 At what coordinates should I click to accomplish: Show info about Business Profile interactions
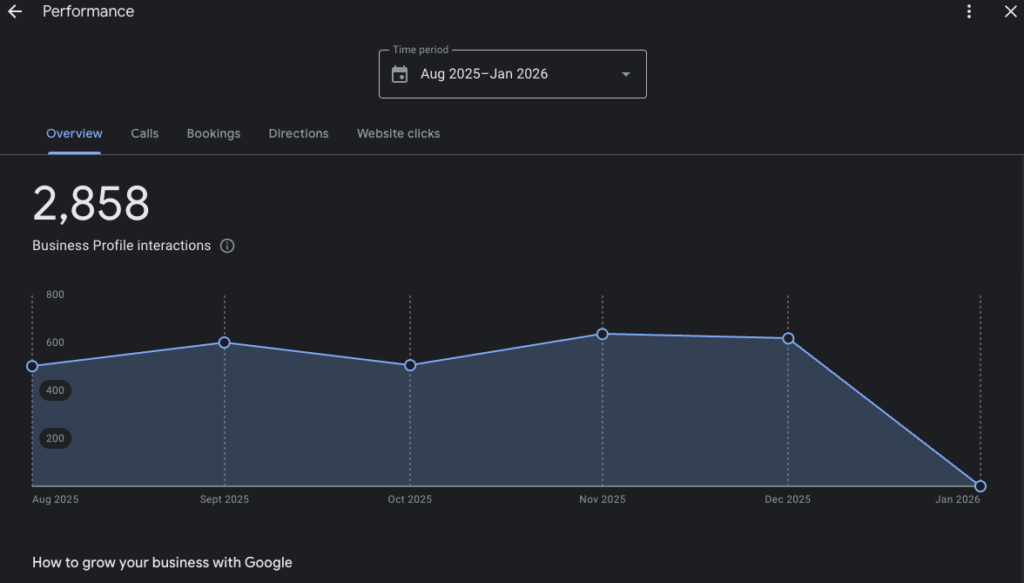(227, 246)
